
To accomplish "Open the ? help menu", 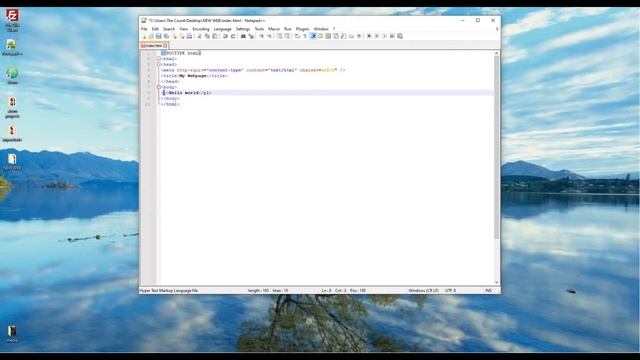I will pyautogui.click(x=334, y=29).
